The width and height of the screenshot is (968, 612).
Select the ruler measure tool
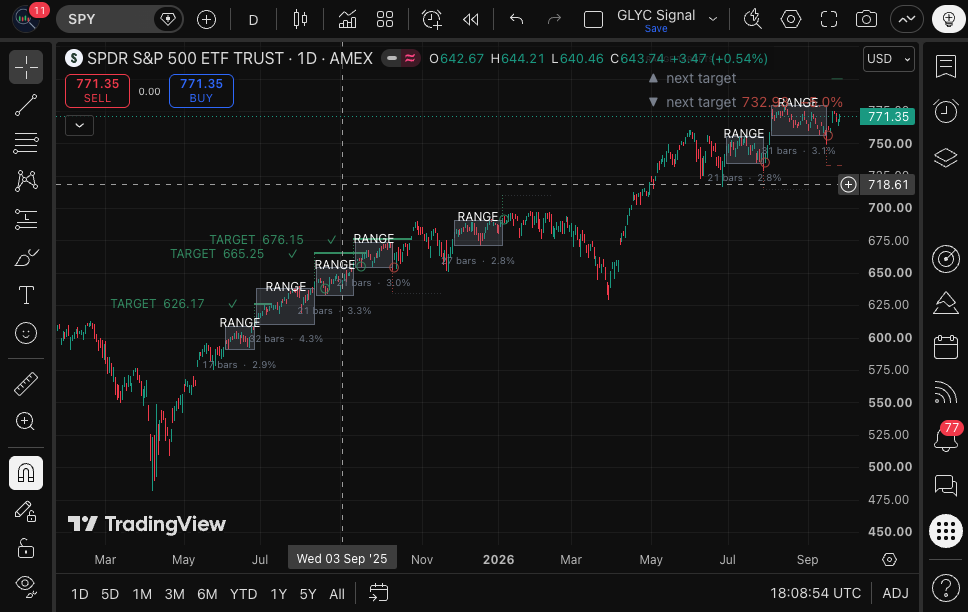(x=26, y=384)
